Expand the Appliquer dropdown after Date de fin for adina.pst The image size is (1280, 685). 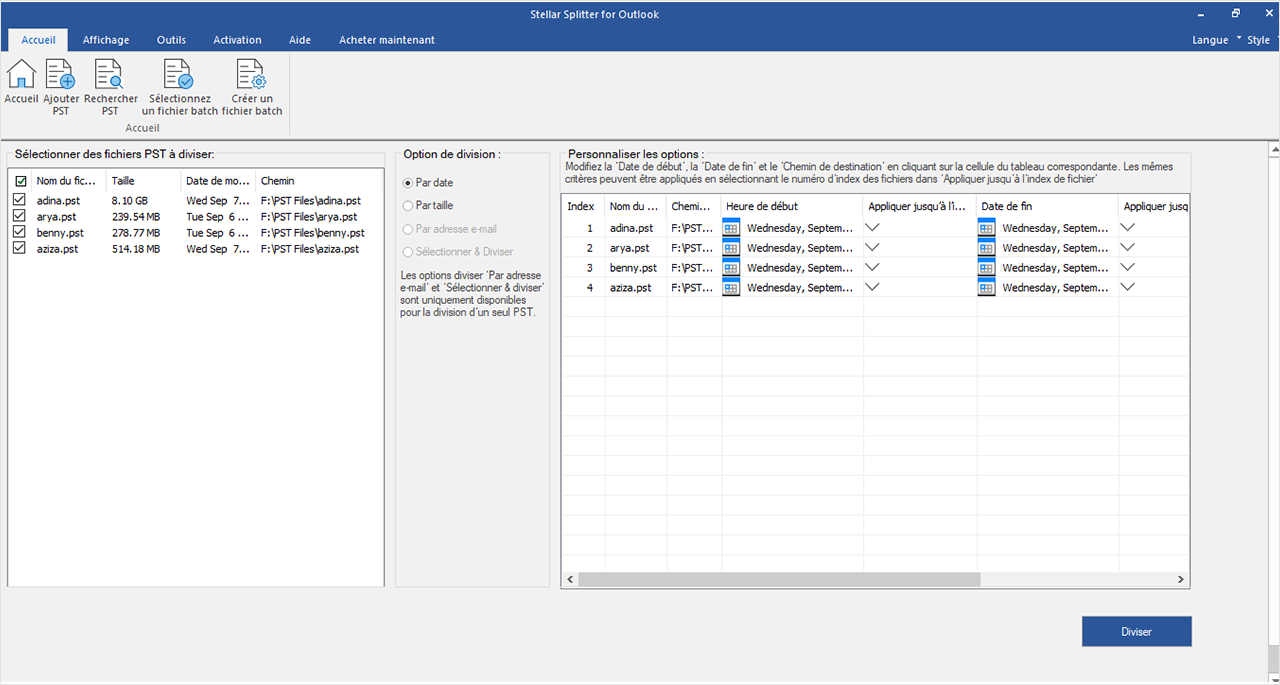tap(1128, 227)
